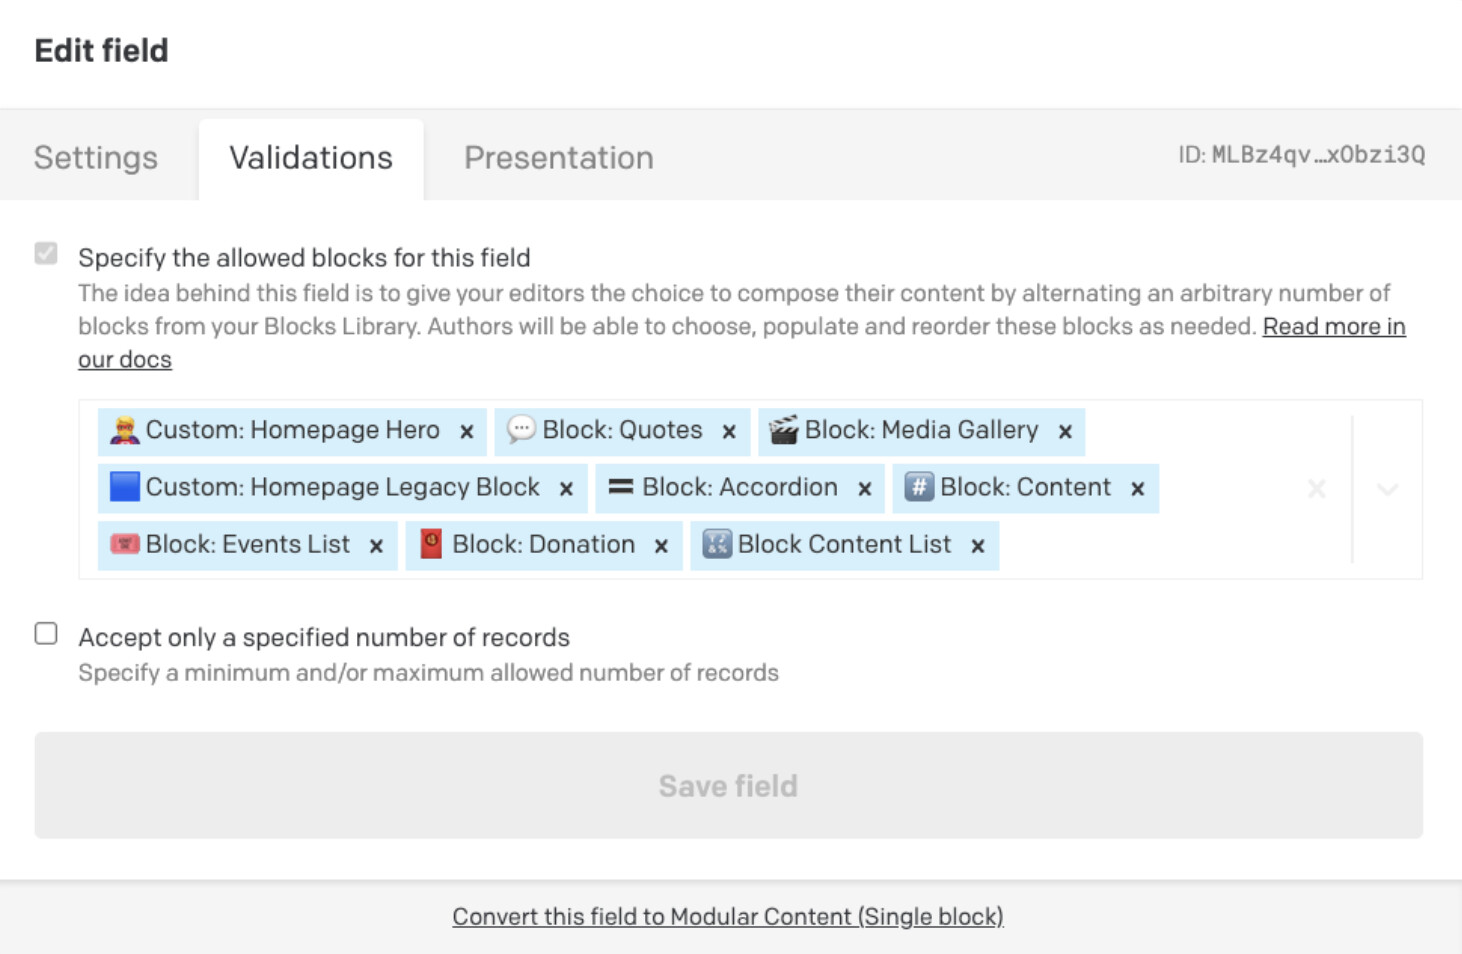Open the Presentation tab
Screen dimensions: 1462x954
click(558, 158)
